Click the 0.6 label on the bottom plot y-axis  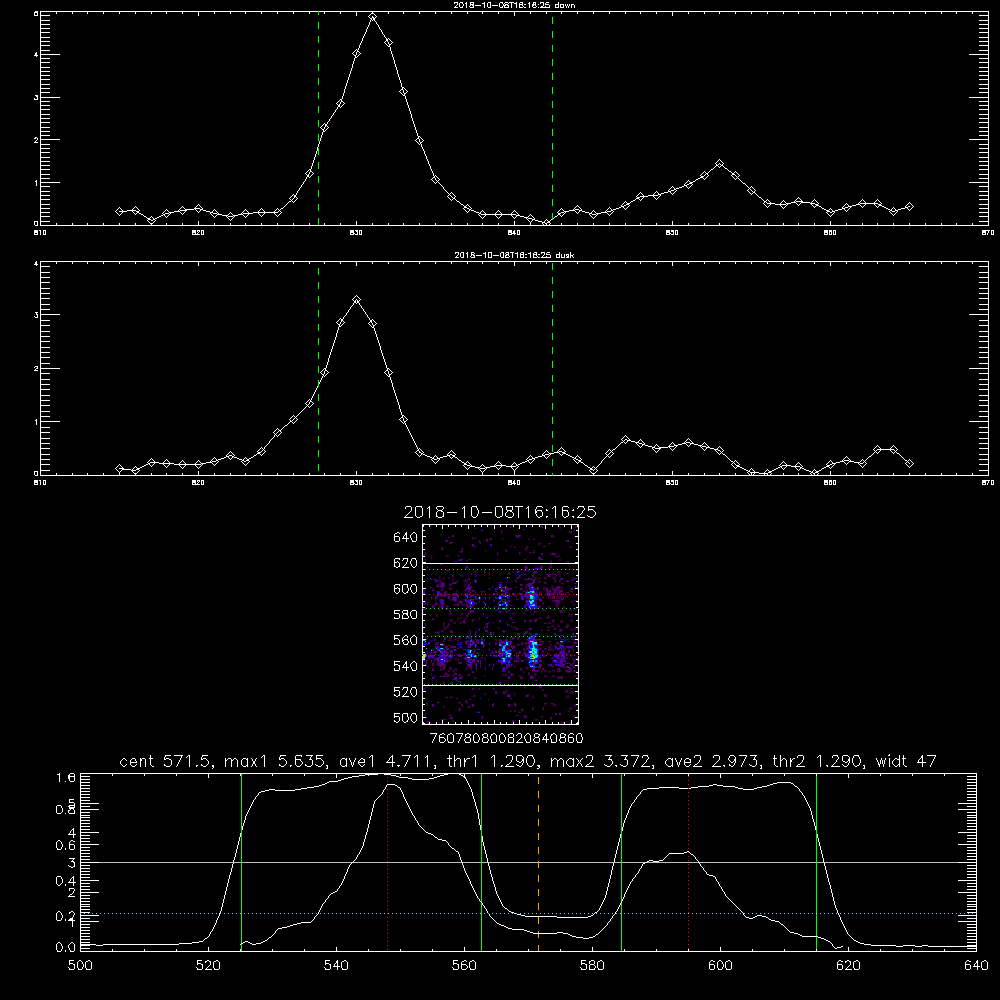66,845
